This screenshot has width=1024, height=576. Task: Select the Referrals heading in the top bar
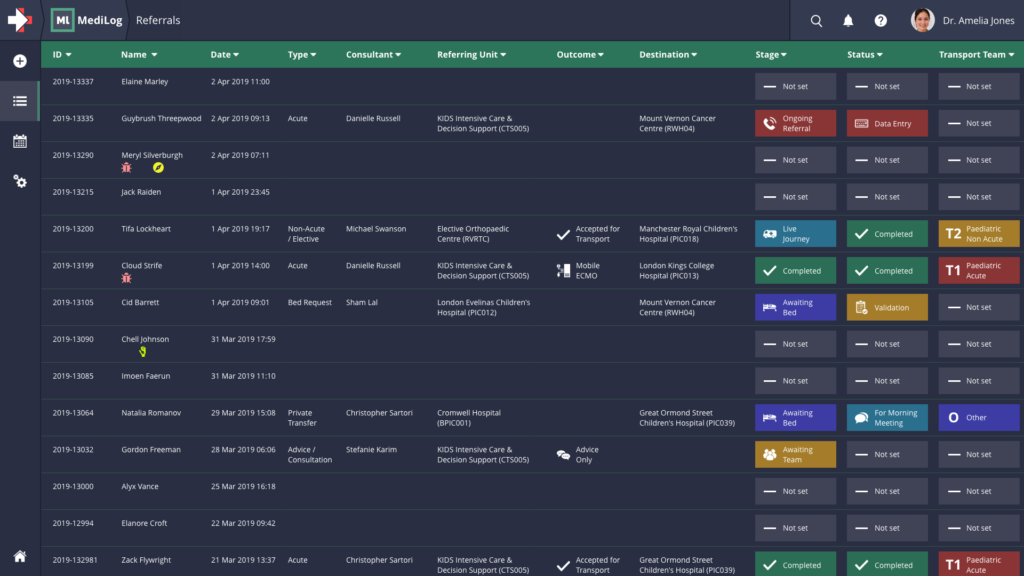pos(157,20)
